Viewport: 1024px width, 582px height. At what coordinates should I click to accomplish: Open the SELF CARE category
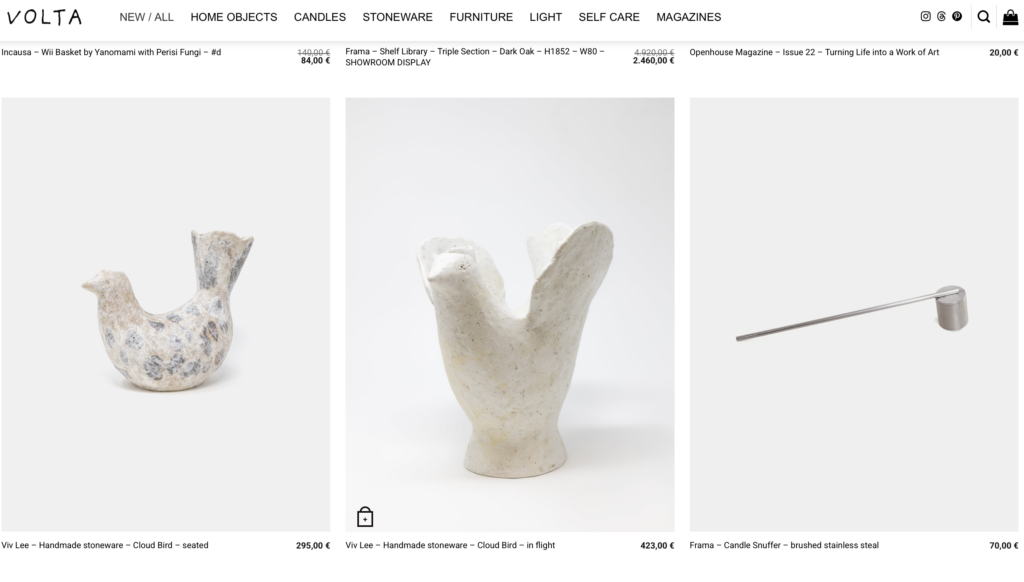click(609, 17)
